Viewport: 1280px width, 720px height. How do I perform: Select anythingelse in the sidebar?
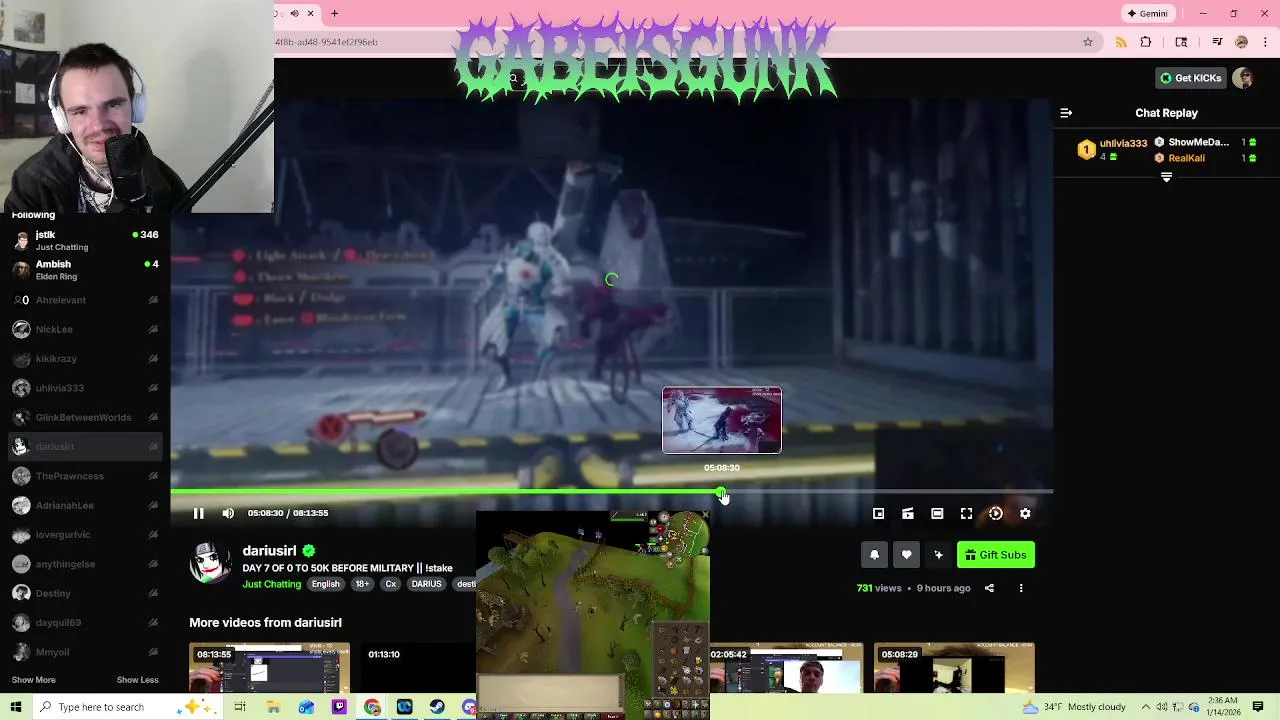[x=85, y=564]
